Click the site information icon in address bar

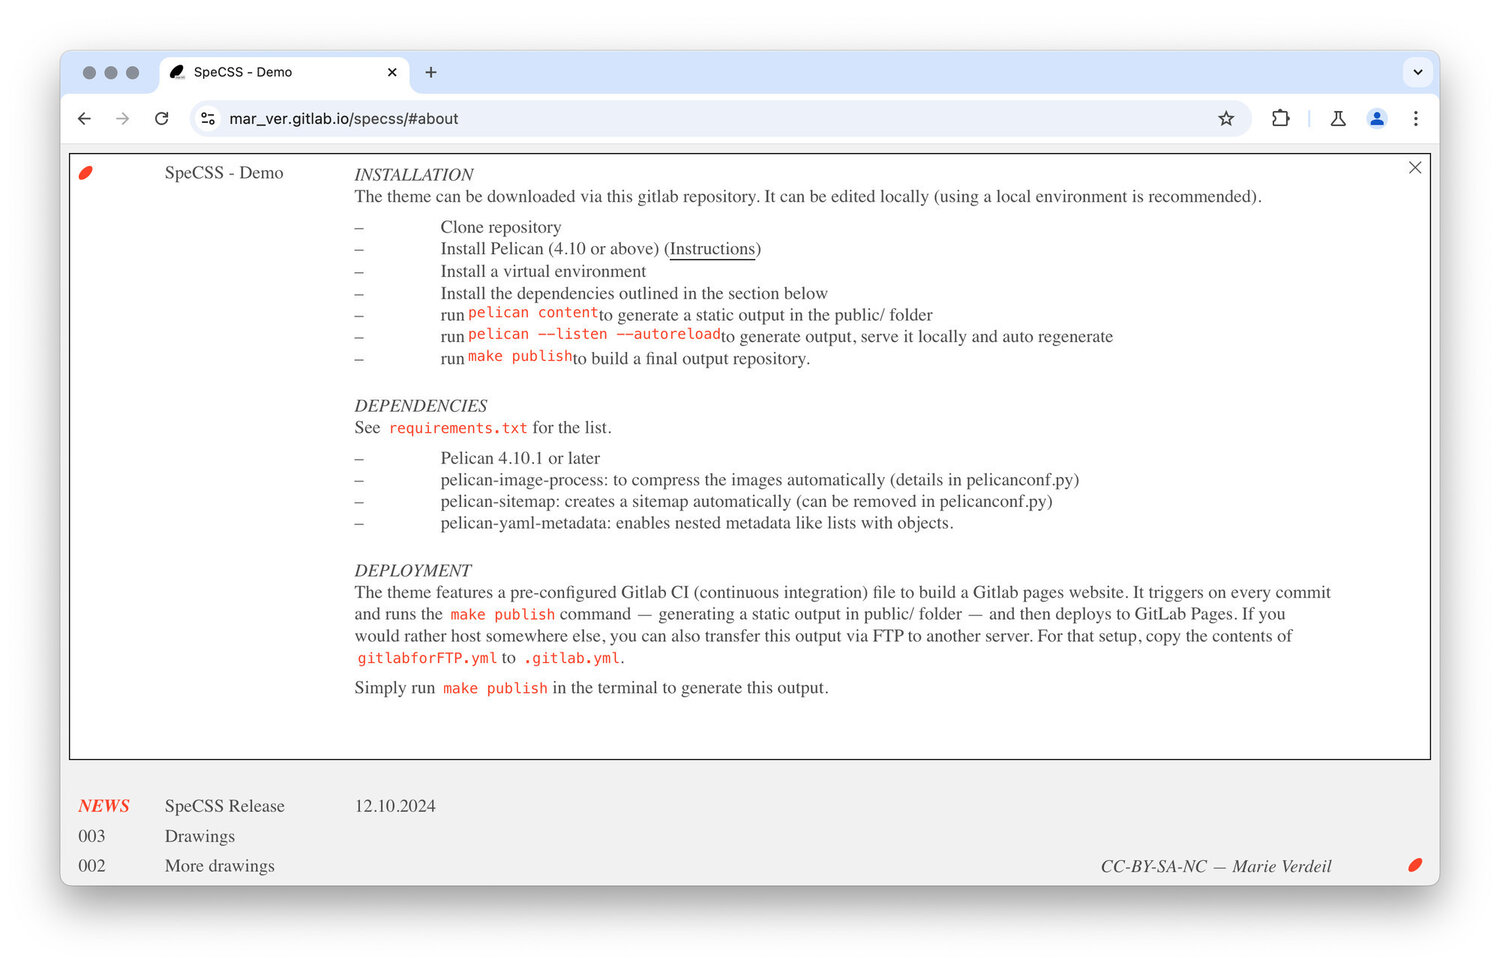[207, 118]
